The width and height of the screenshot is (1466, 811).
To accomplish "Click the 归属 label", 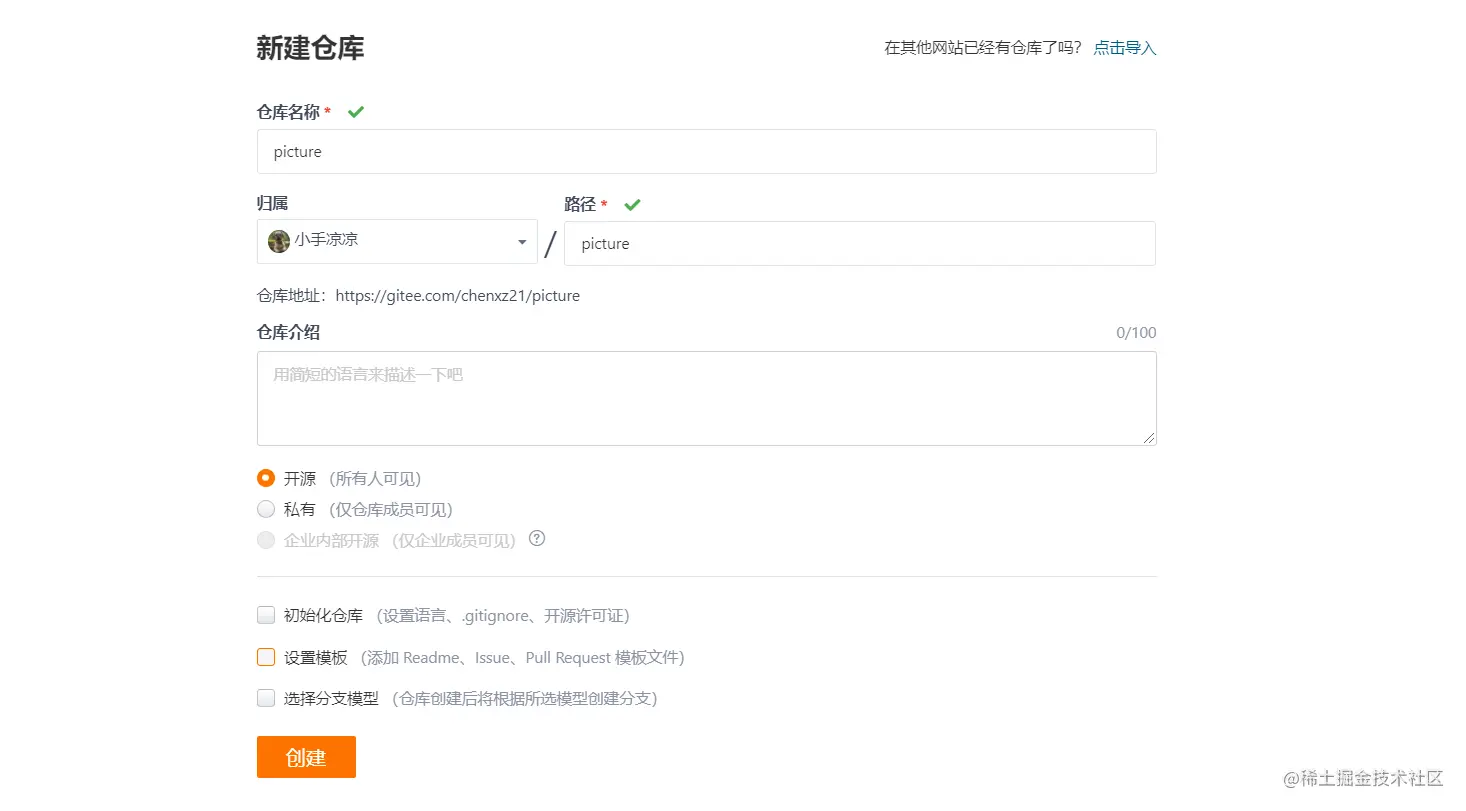I will [272, 203].
